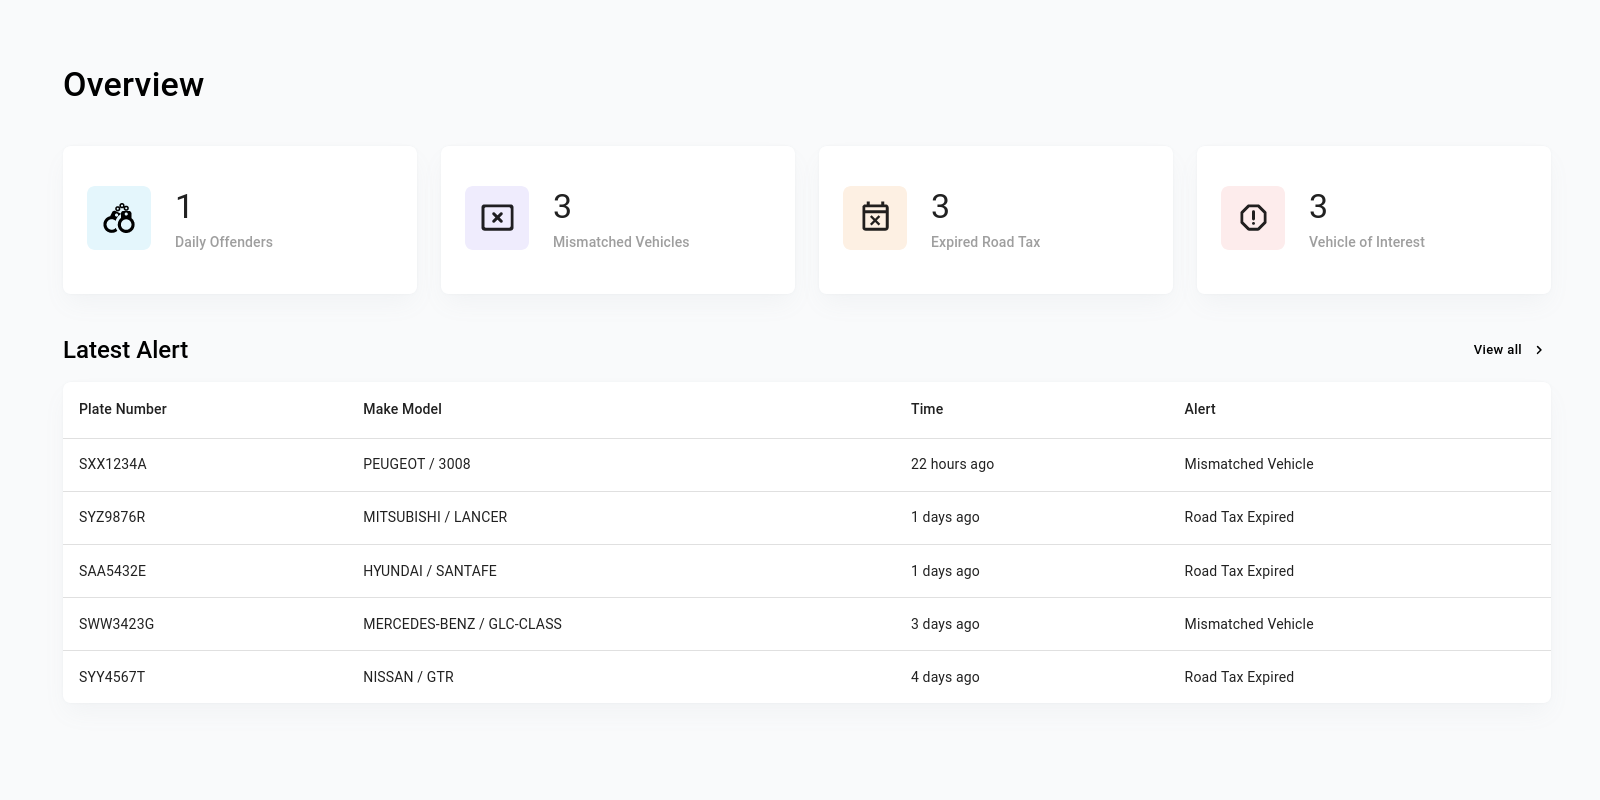Select plate number SWW3423G
Image resolution: width=1600 pixels, height=800 pixels.
point(116,624)
